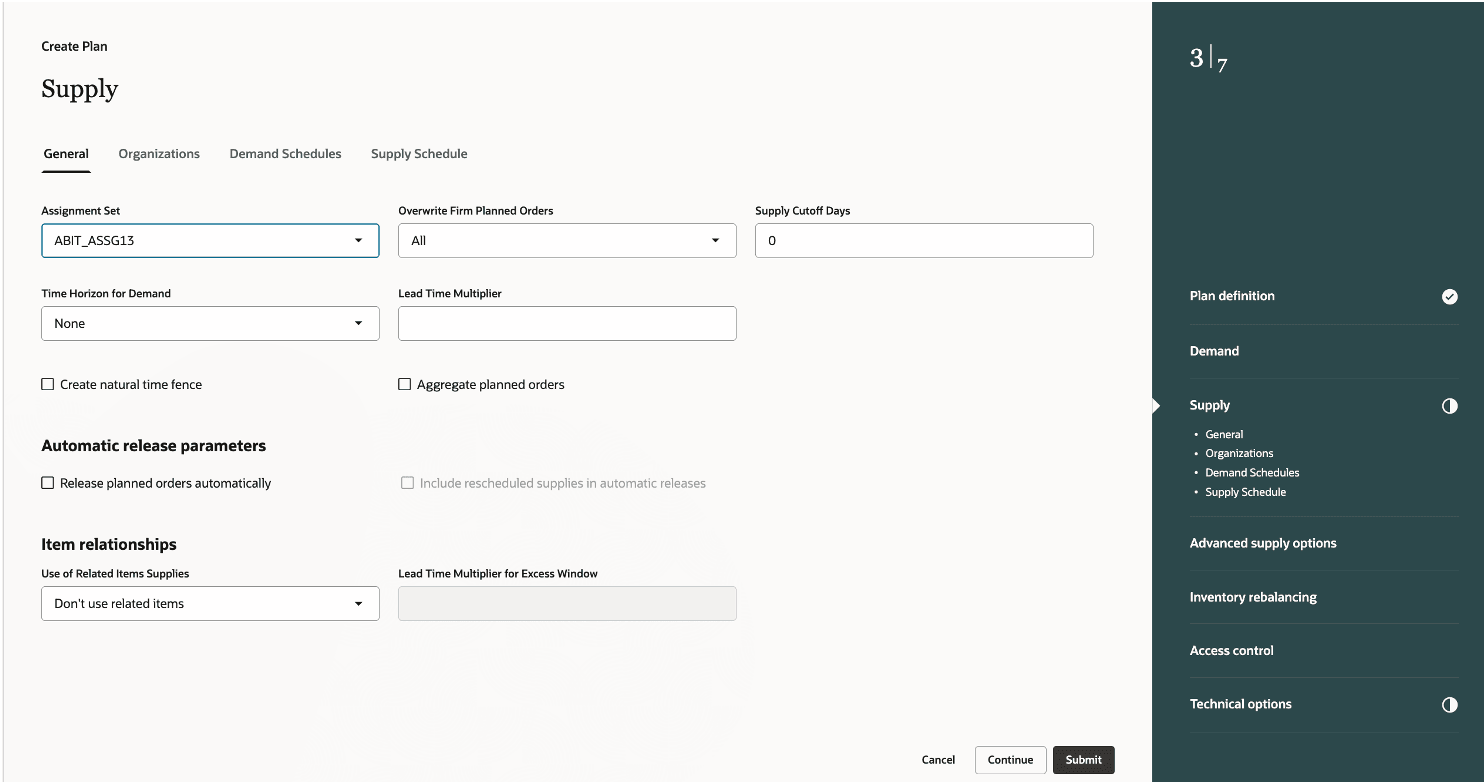The width and height of the screenshot is (1484, 782).
Task: Check the Aggregate planned orders box
Action: click(405, 384)
